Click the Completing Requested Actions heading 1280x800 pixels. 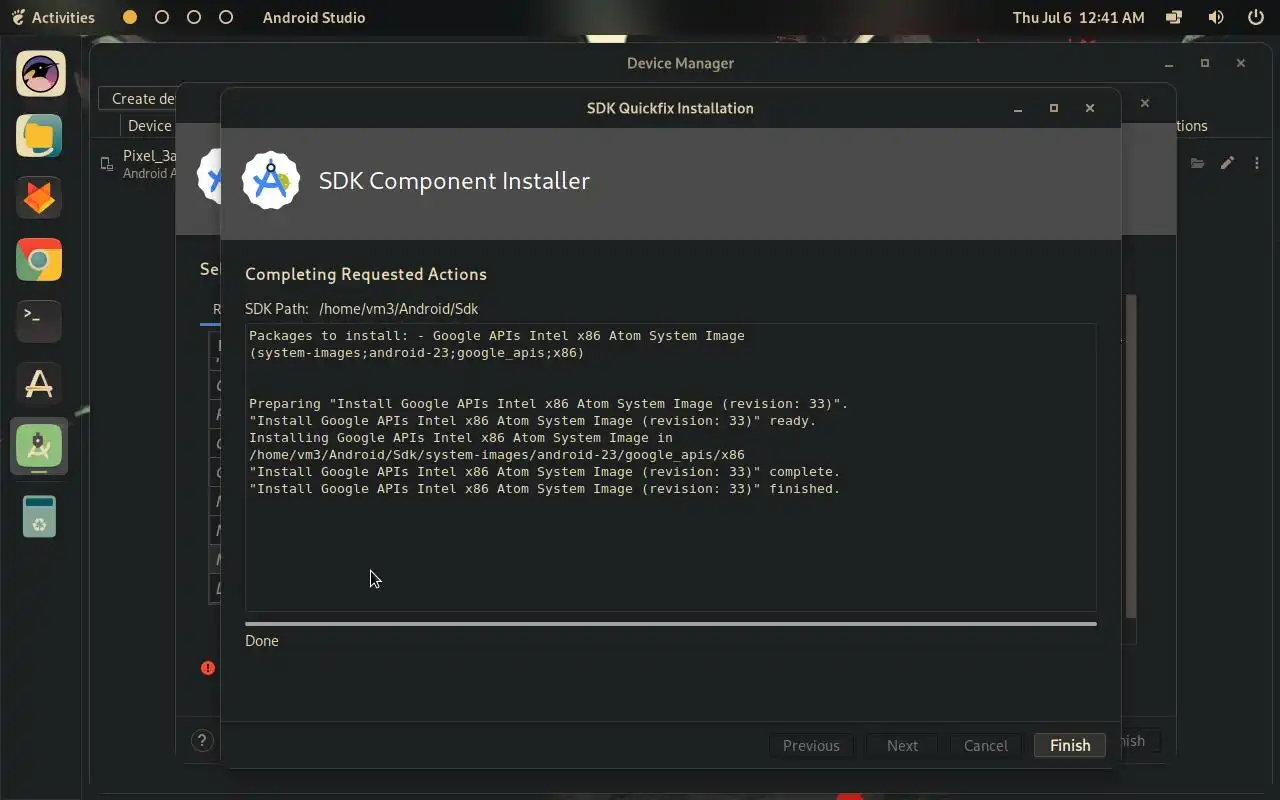(x=366, y=274)
